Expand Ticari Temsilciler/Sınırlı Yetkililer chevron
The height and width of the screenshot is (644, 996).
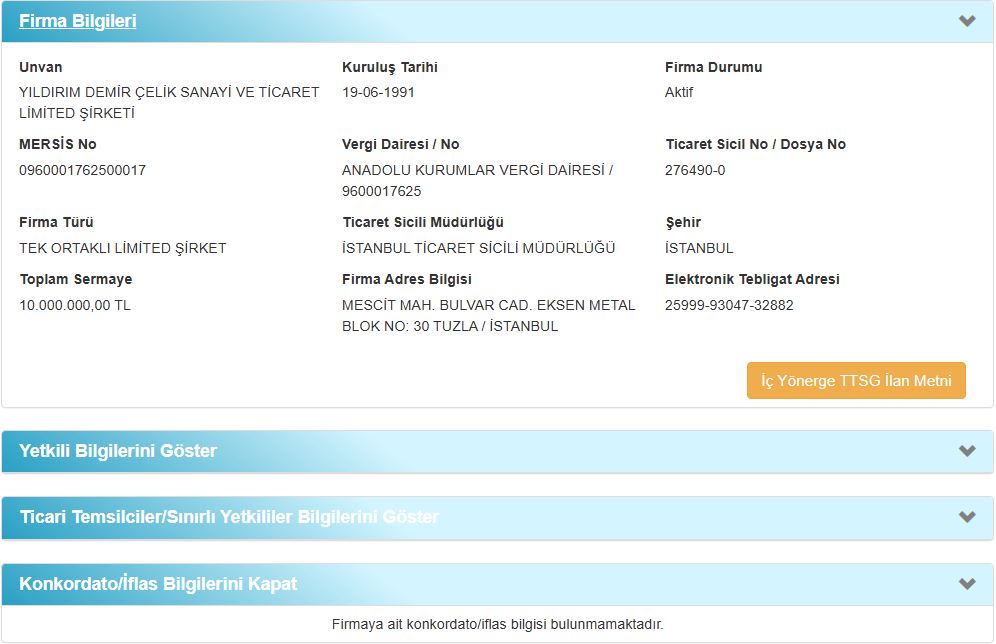point(967,517)
